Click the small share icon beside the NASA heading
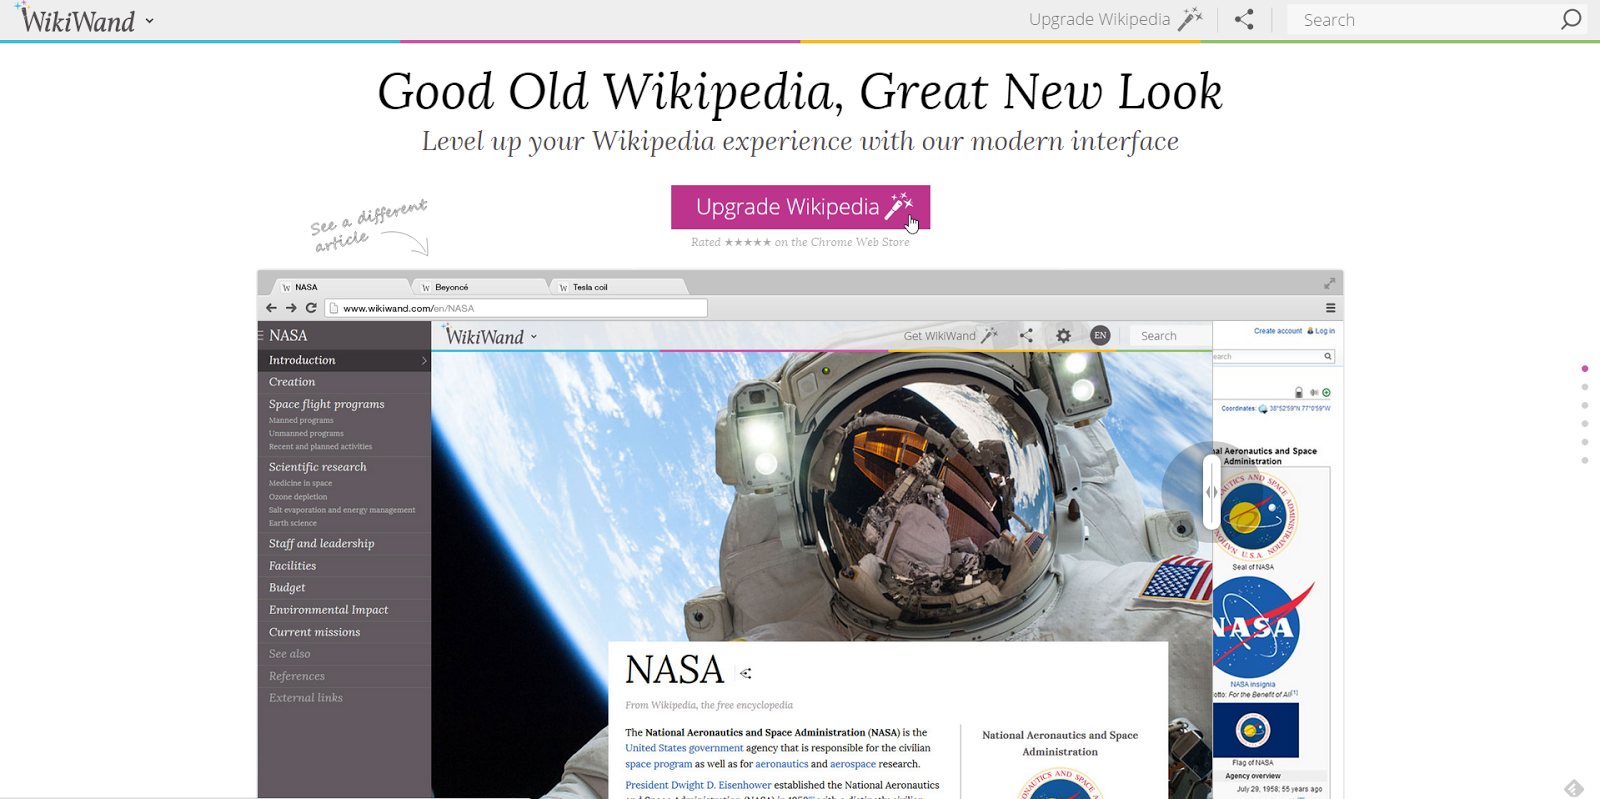 [x=746, y=673]
